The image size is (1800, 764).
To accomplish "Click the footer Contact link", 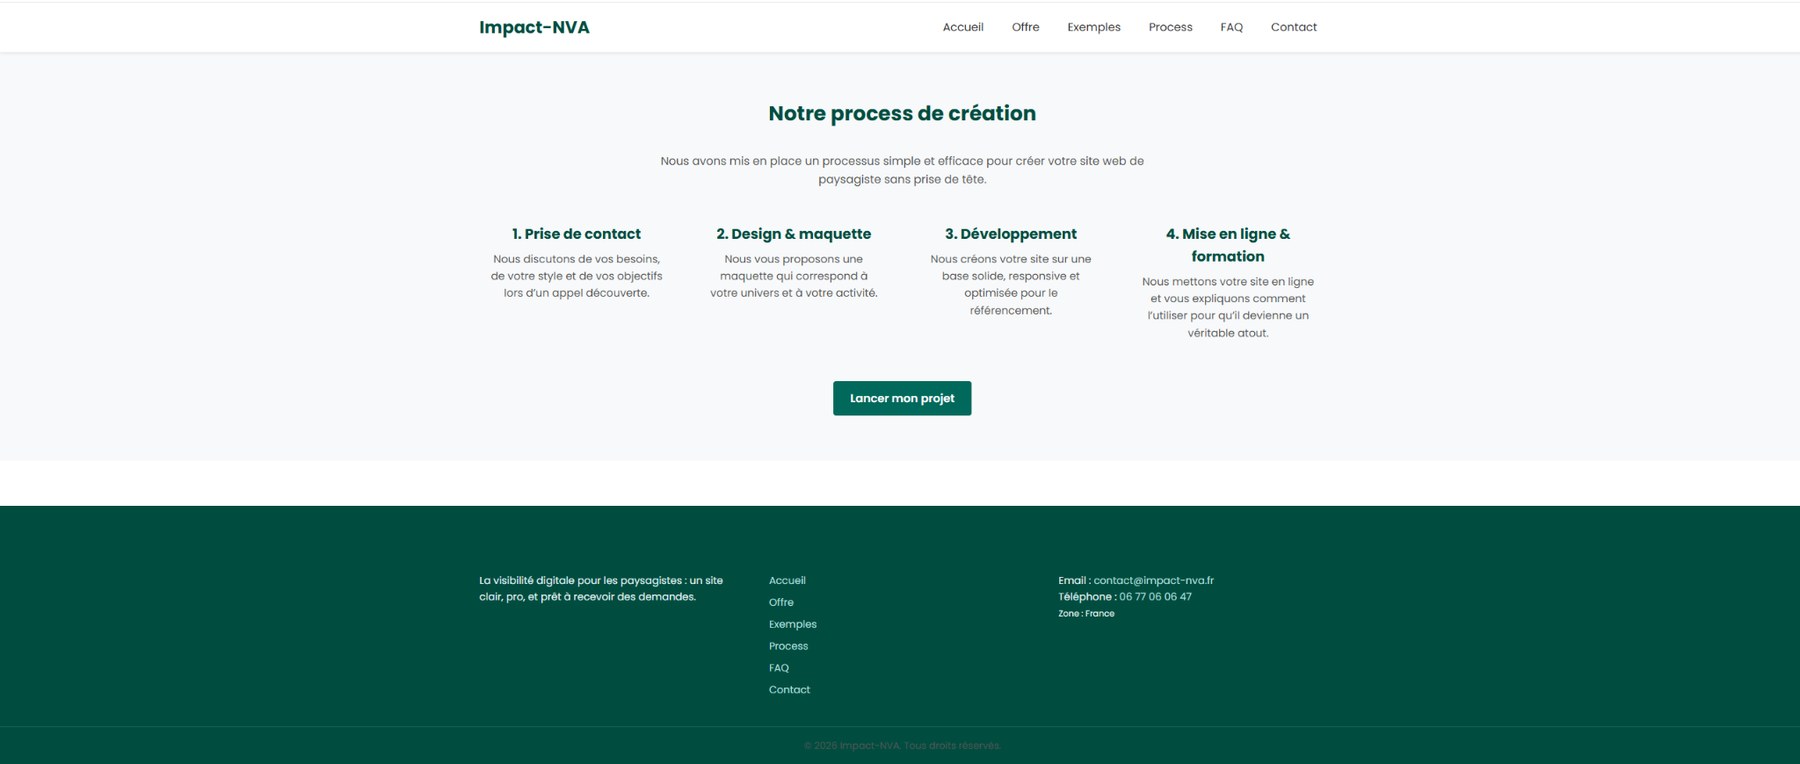I will point(789,690).
